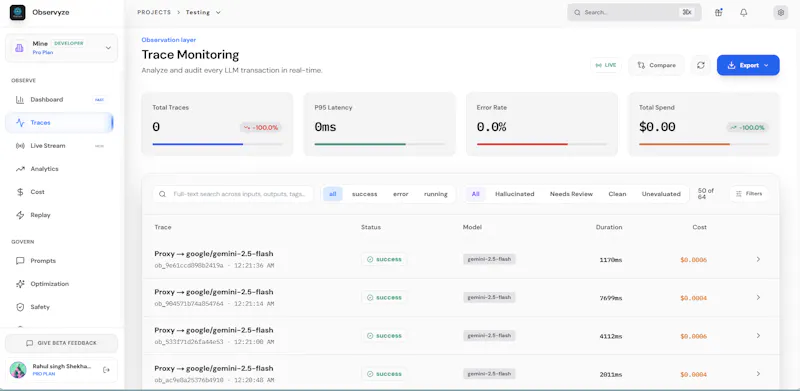
Task: Click the Total Traces progress bar
Action: 217,144
